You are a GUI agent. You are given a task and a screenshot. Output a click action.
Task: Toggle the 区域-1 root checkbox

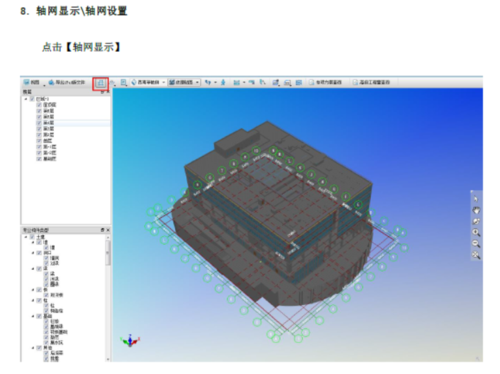tap(32, 99)
